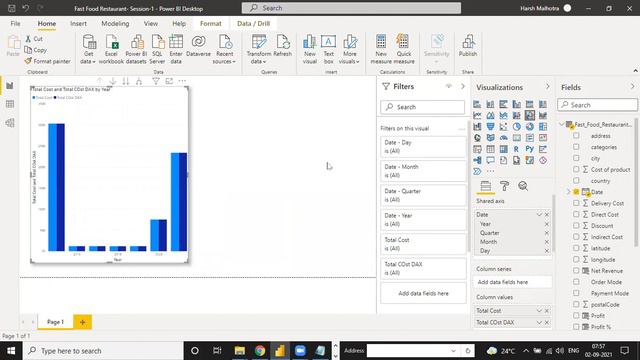Viewport: 640px width, 360px height.
Task: Tick the categories field checkbox
Action: click(576, 147)
